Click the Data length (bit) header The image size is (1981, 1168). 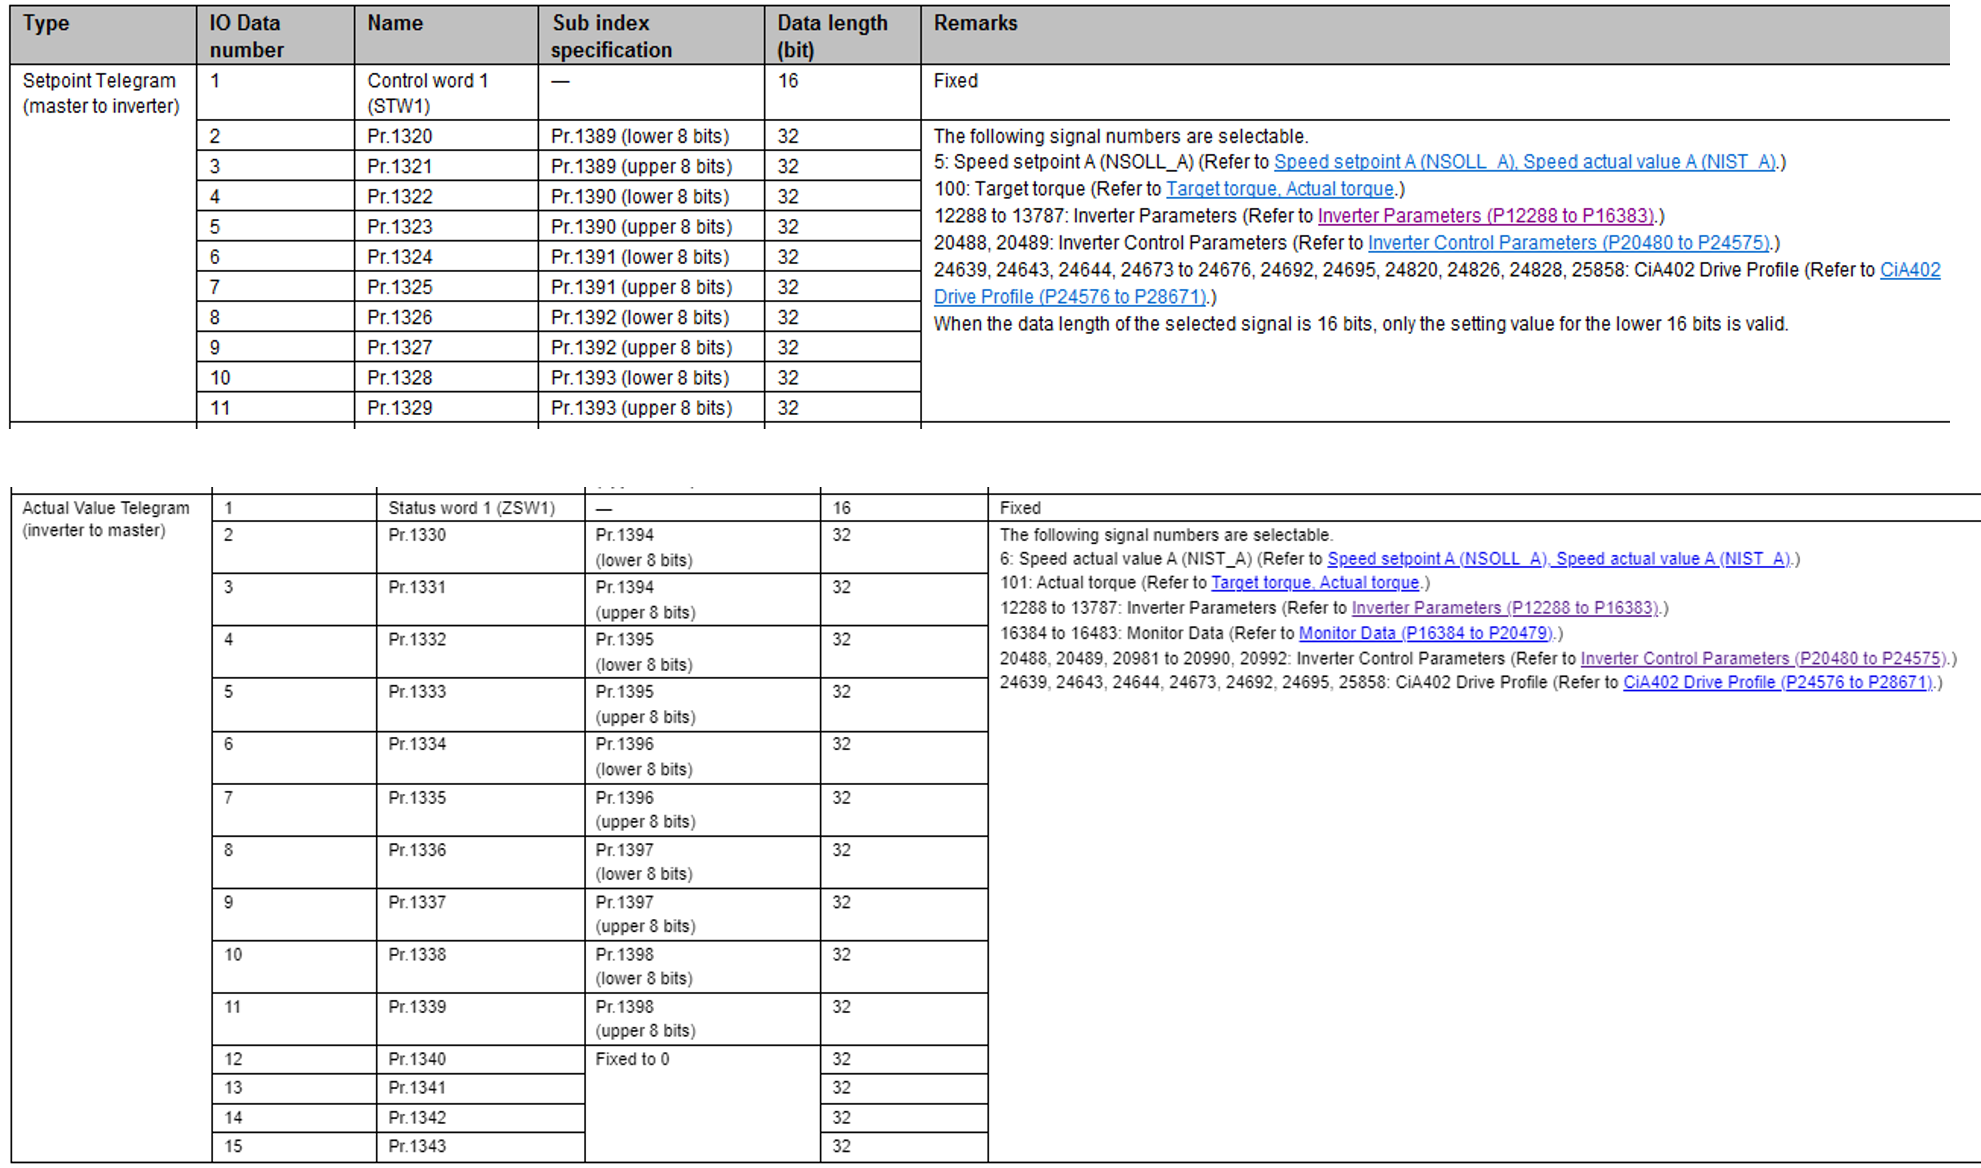coord(842,36)
